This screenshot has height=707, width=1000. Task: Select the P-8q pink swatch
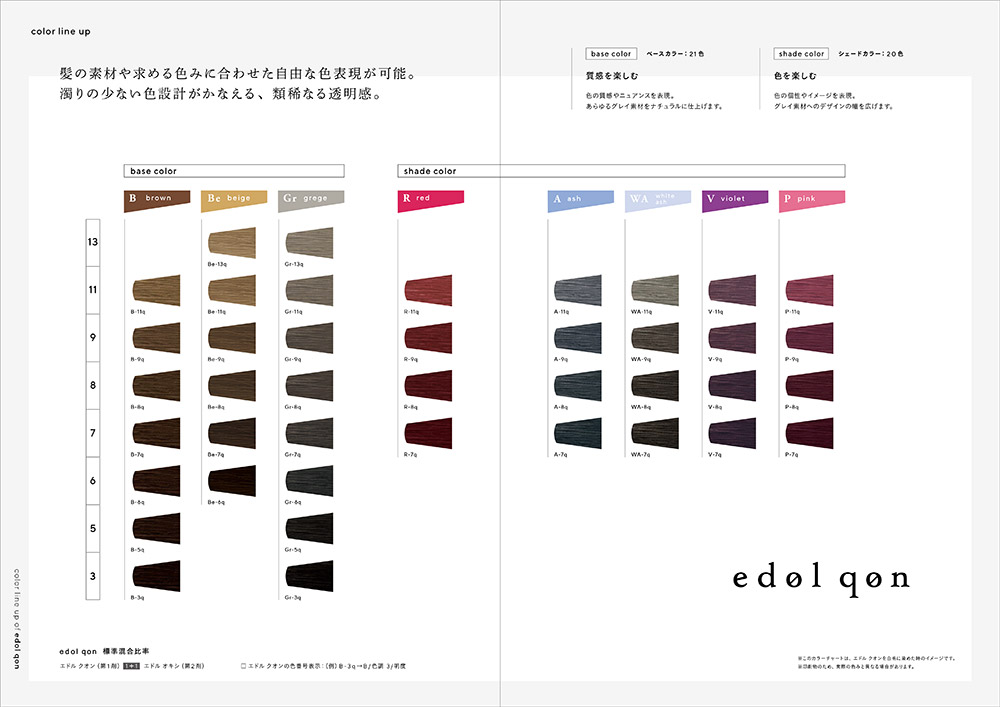[x=809, y=386]
